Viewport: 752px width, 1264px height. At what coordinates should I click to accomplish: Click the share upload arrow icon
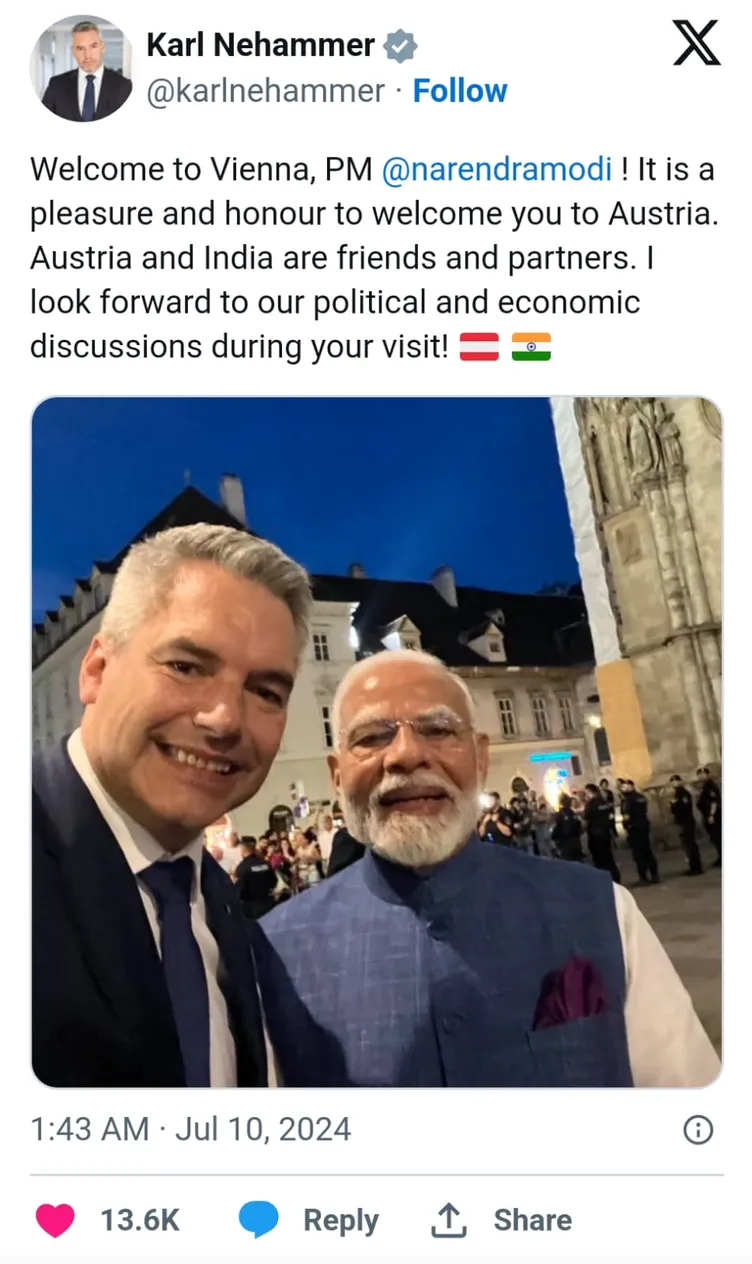(x=449, y=1220)
